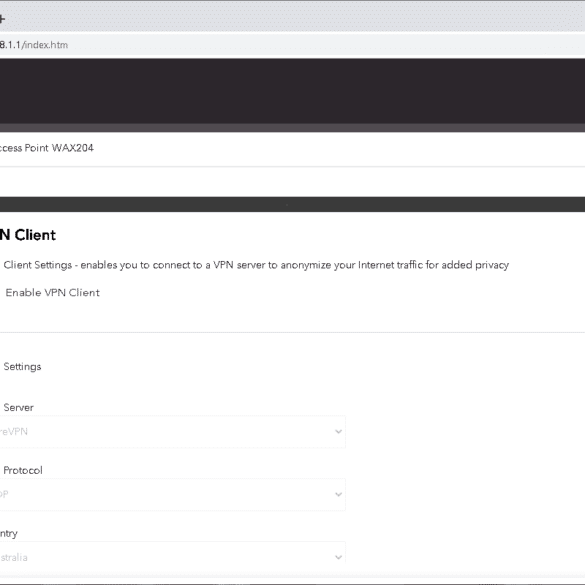The width and height of the screenshot is (585, 585).
Task: Click the Settings section label
Action: [x=22, y=367]
